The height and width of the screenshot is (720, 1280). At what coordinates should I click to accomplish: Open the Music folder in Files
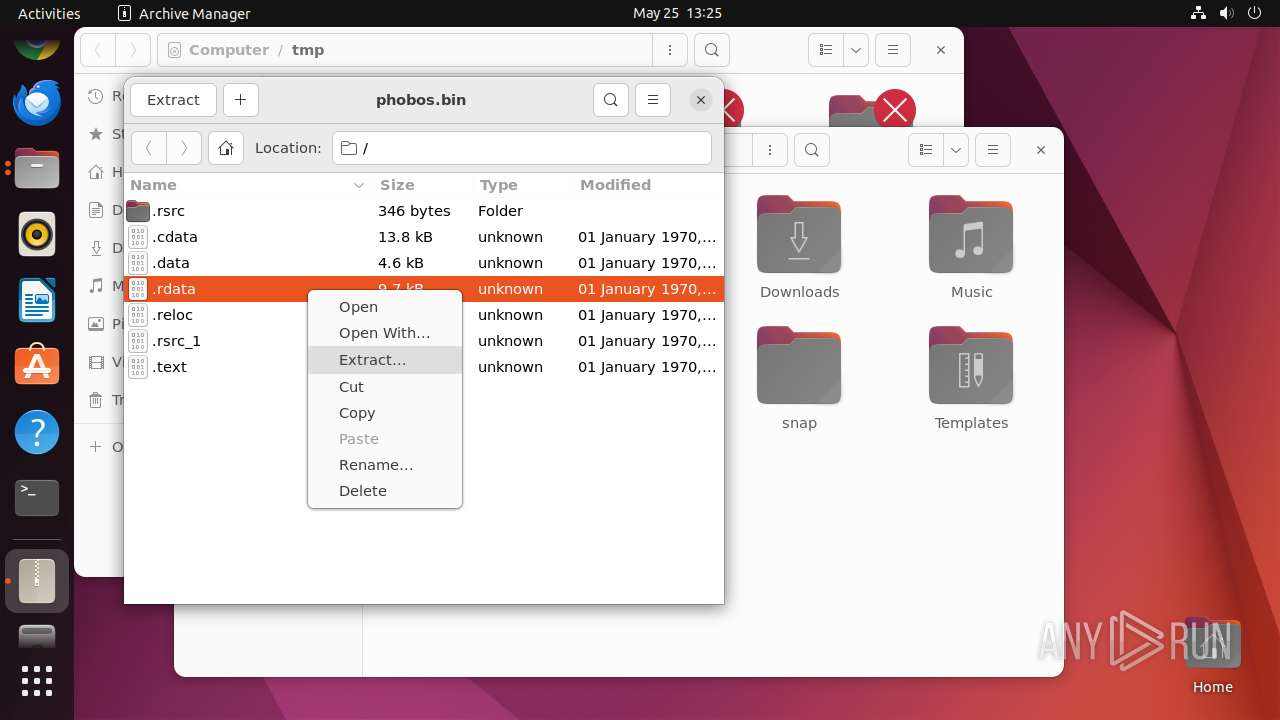coord(971,247)
